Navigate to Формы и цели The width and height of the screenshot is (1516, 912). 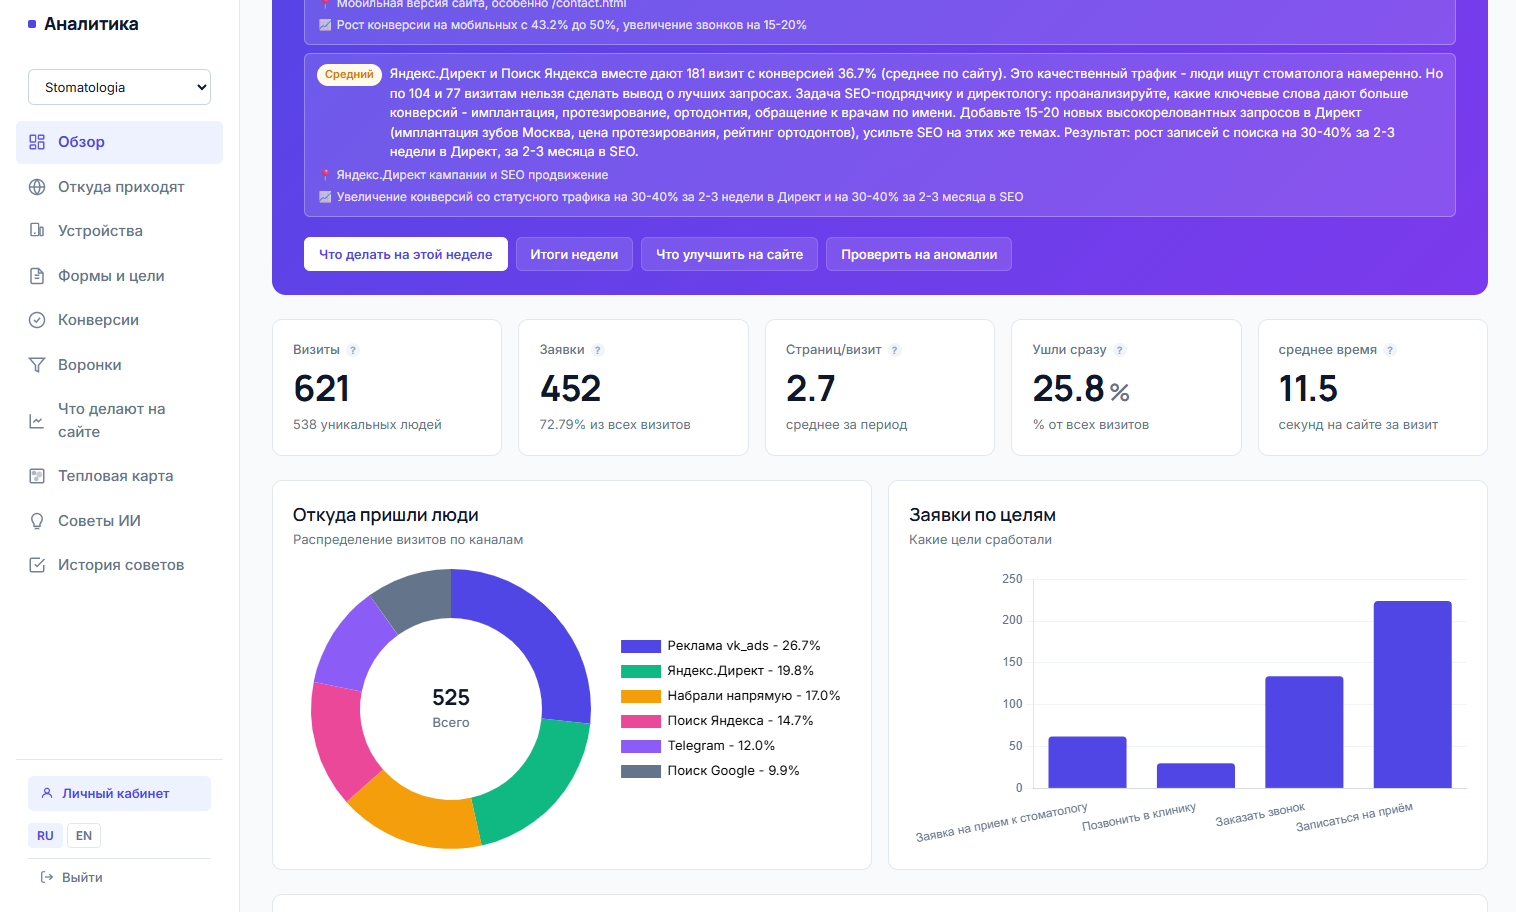(119, 276)
